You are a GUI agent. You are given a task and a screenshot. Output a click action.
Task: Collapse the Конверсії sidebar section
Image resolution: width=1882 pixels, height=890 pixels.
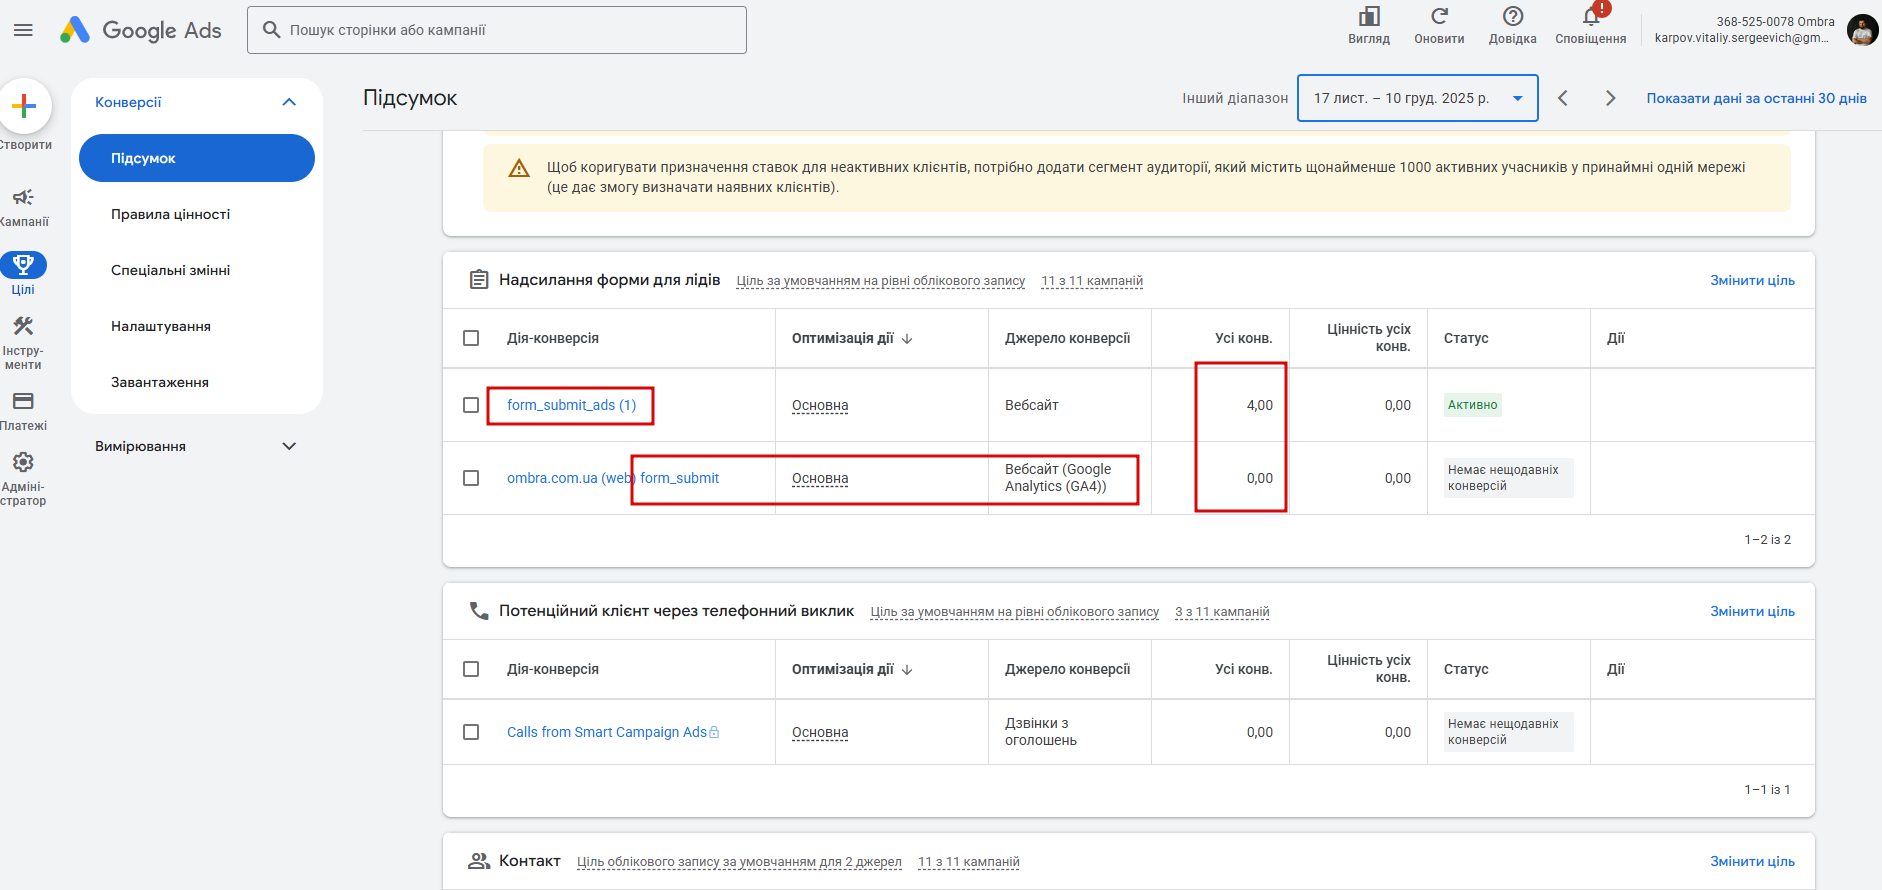tap(289, 102)
